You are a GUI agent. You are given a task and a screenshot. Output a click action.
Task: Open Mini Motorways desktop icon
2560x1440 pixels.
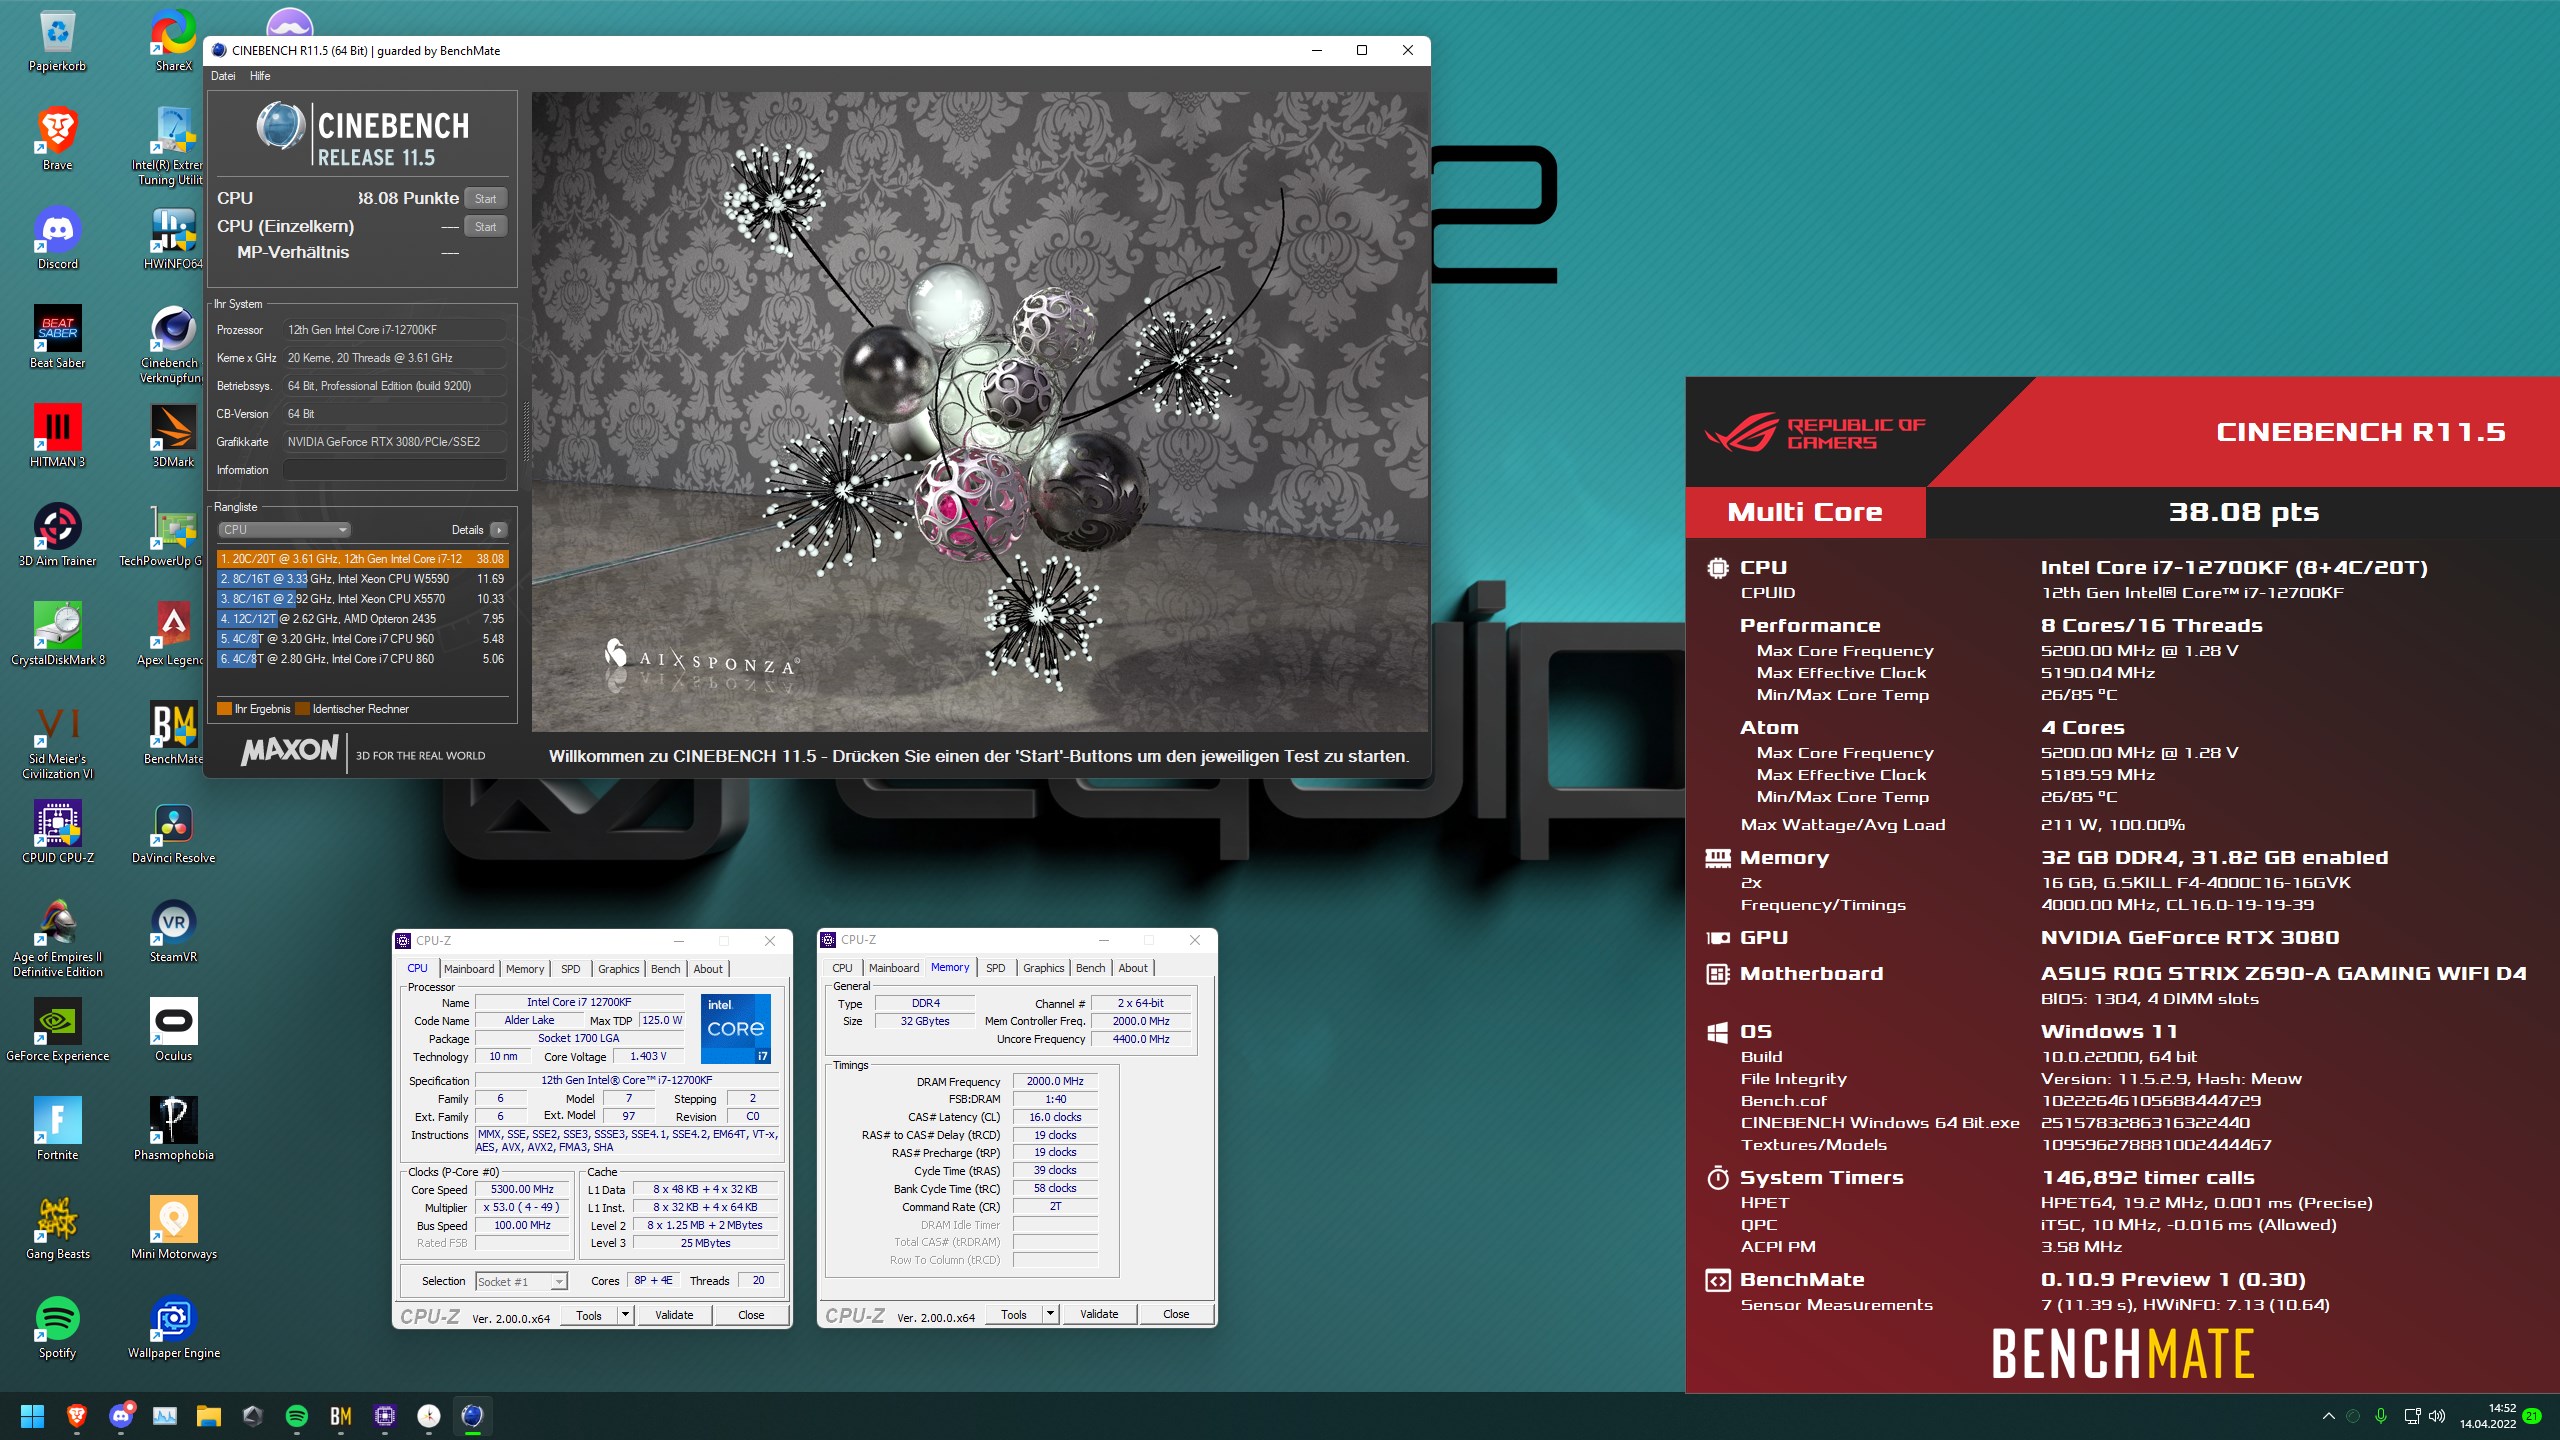(x=173, y=1228)
